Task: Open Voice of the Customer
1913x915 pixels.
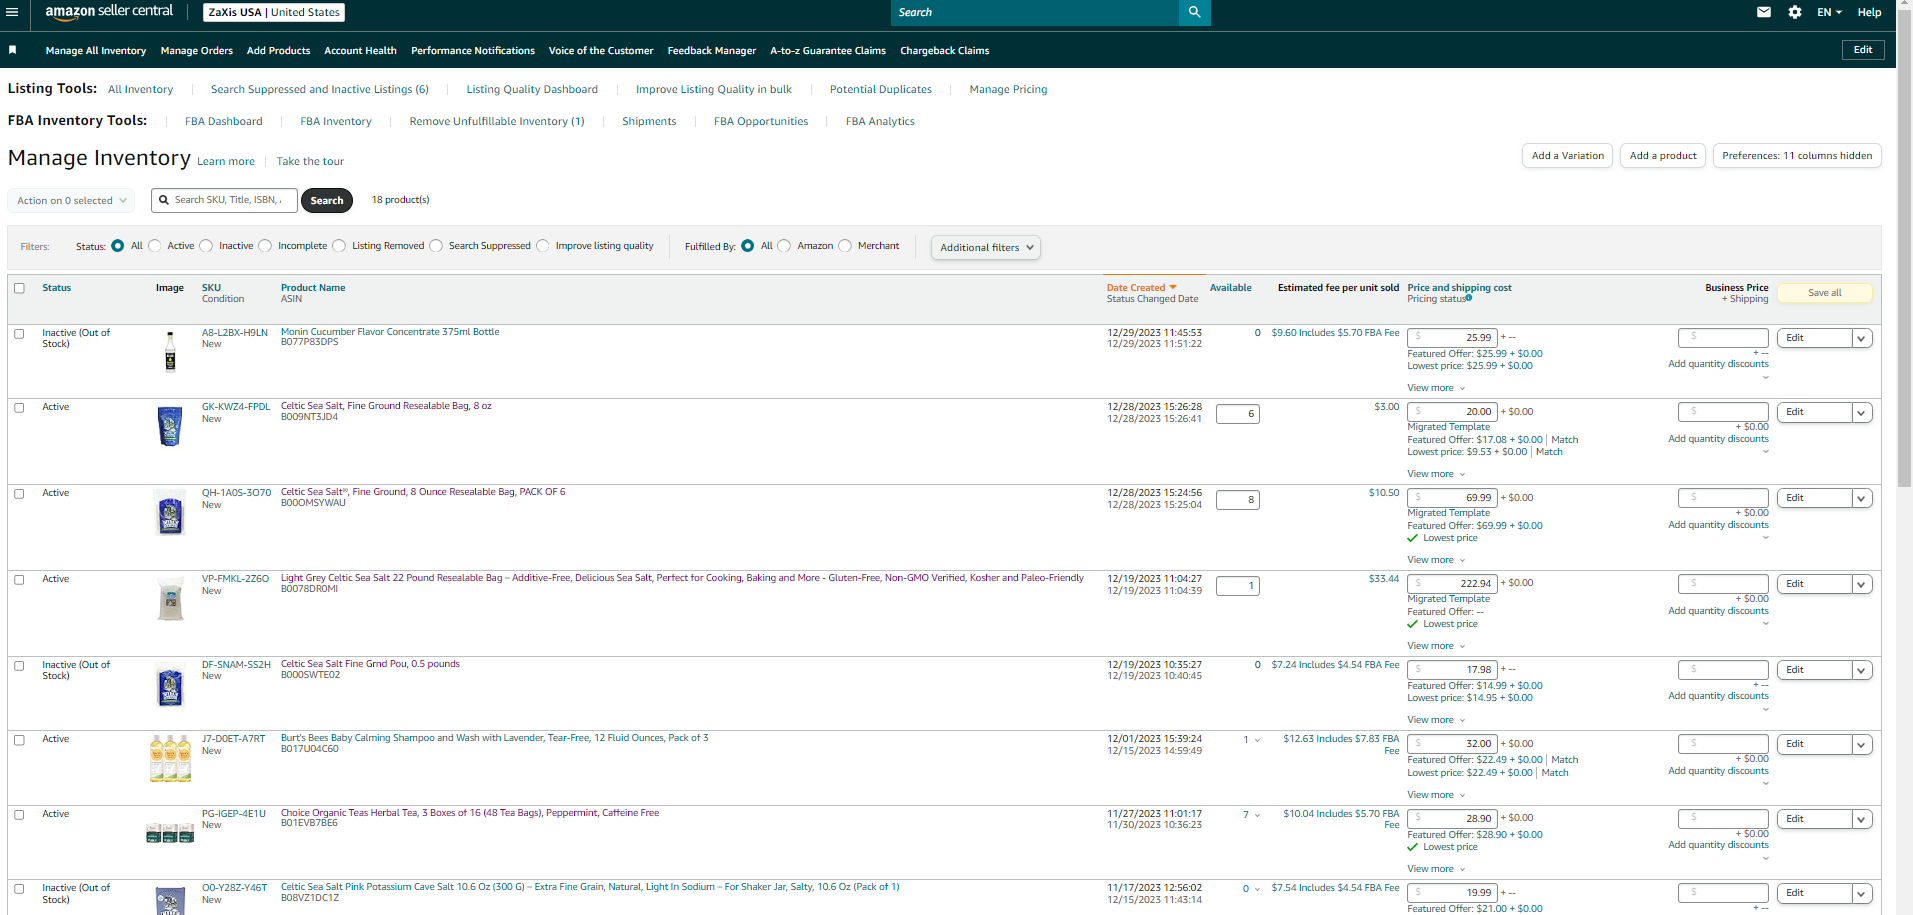Action: tap(601, 50)
